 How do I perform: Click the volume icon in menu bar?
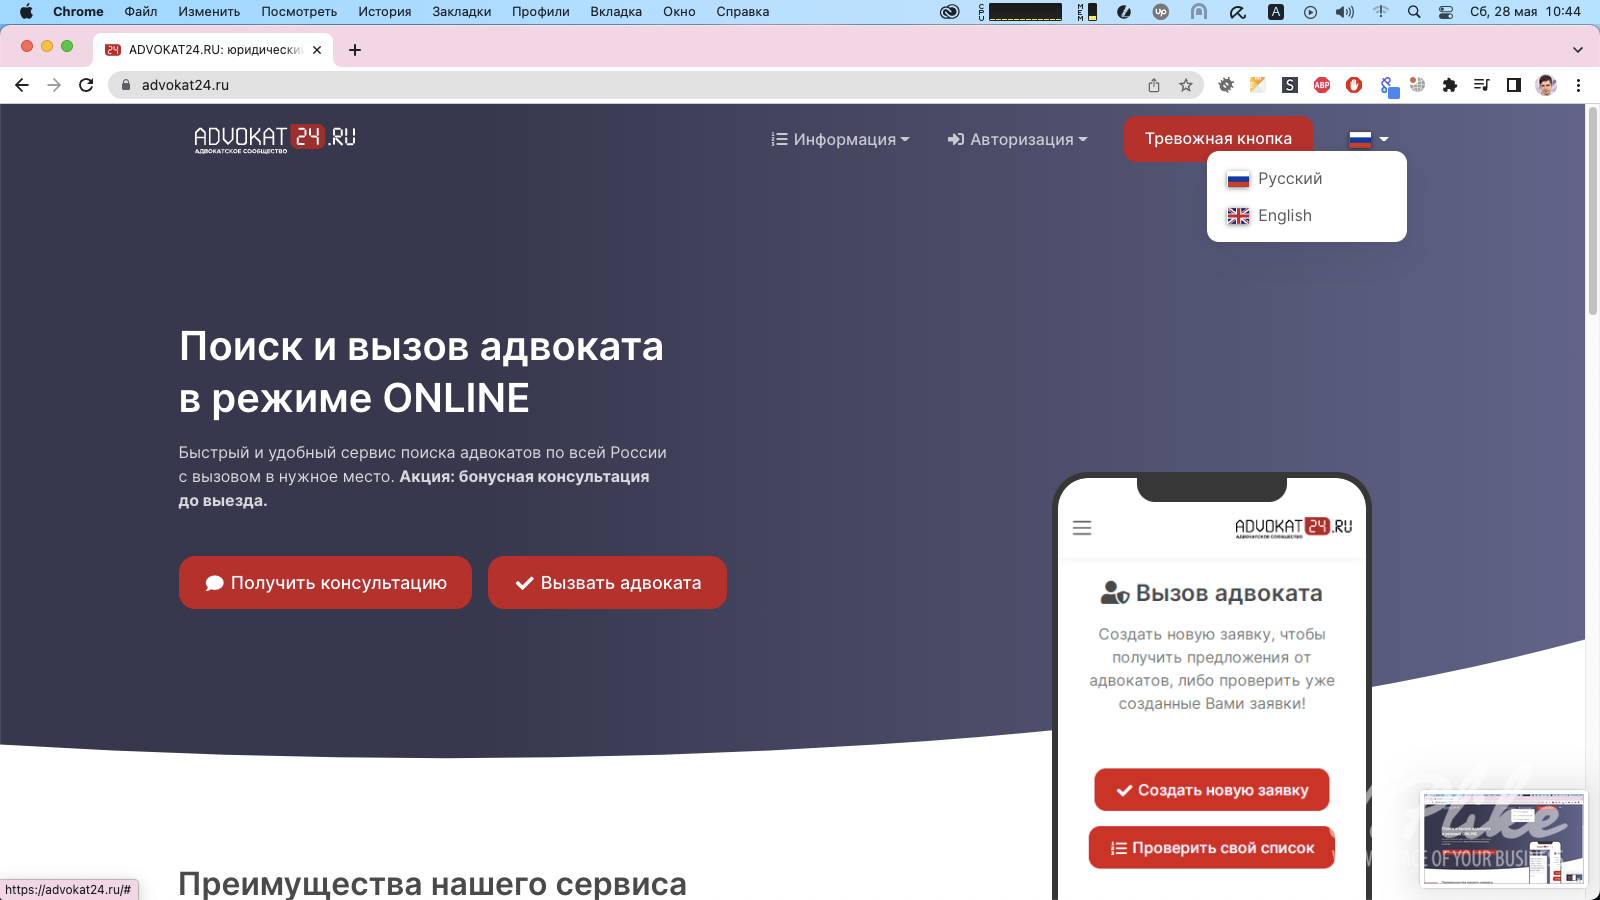point(1345,12)
